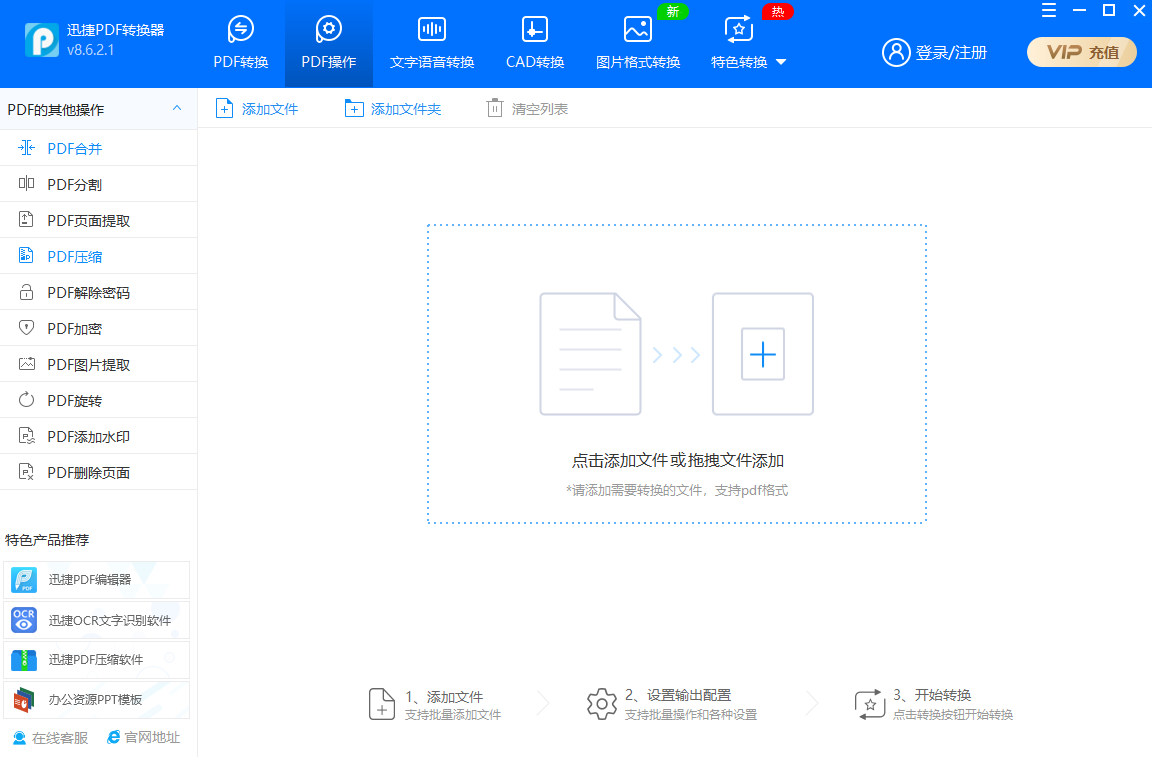
Task: Open the CAD转换 icon
Action: coord(535,29)
